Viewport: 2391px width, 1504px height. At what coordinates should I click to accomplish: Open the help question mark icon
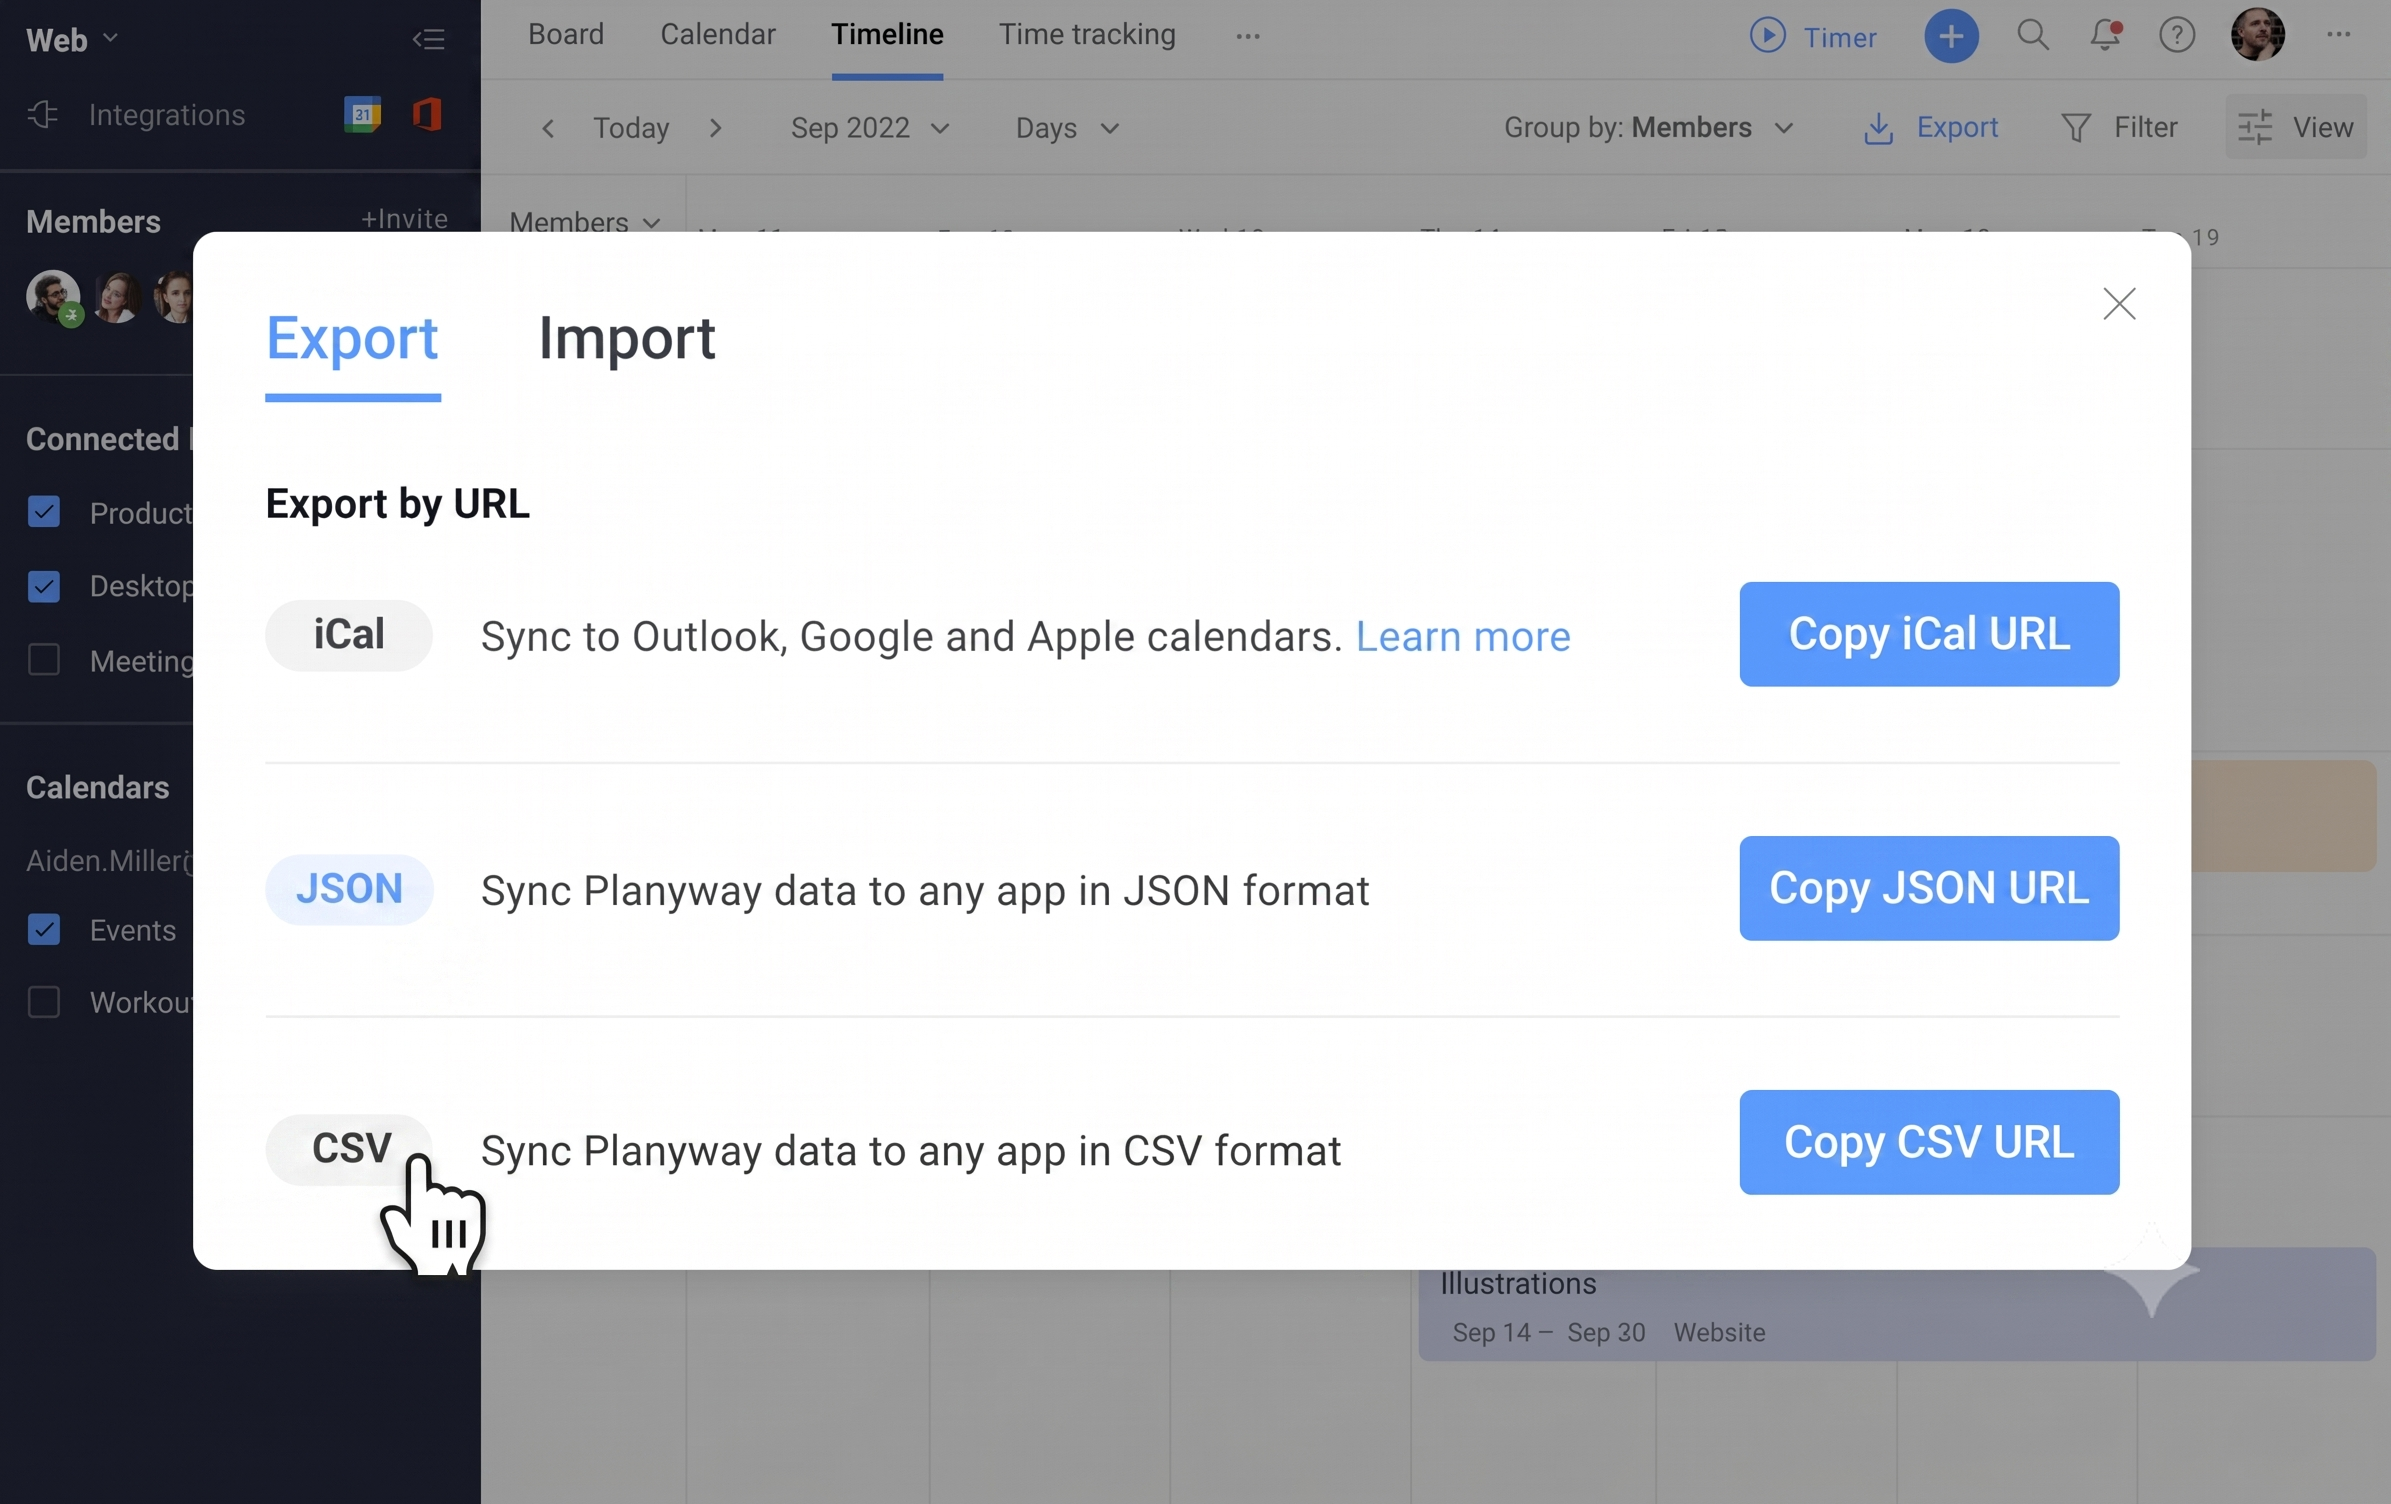pyautogui.click(x=2177, y=35)
